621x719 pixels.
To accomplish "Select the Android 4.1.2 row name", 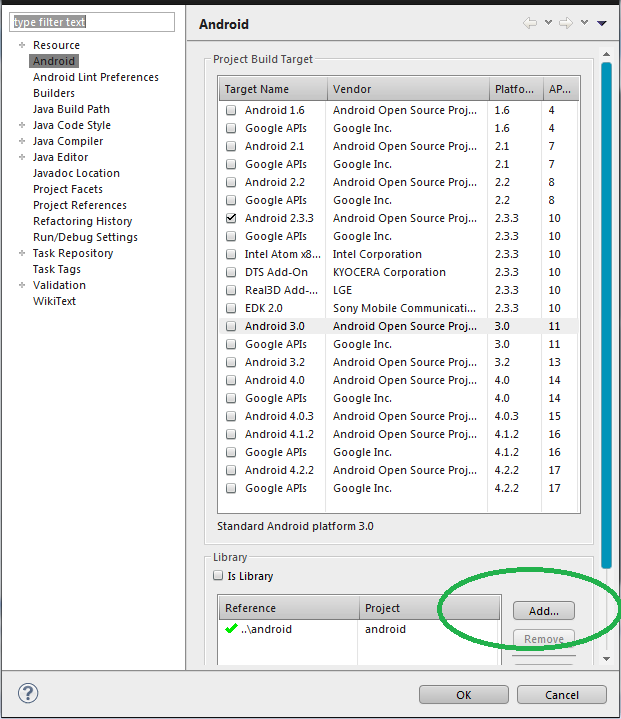I will click(x=279, y=434).
